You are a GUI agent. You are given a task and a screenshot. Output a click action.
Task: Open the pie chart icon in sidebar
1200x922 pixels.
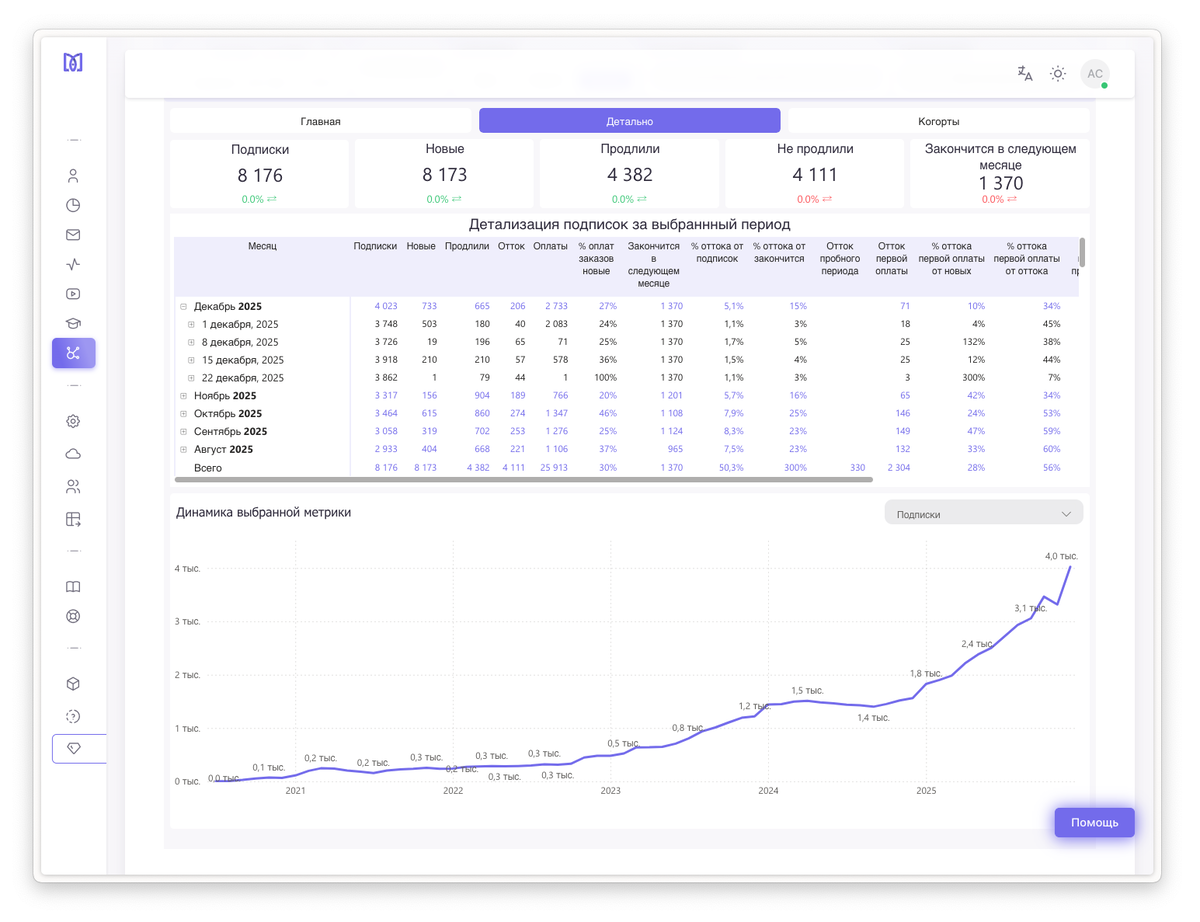click(73, 205)
